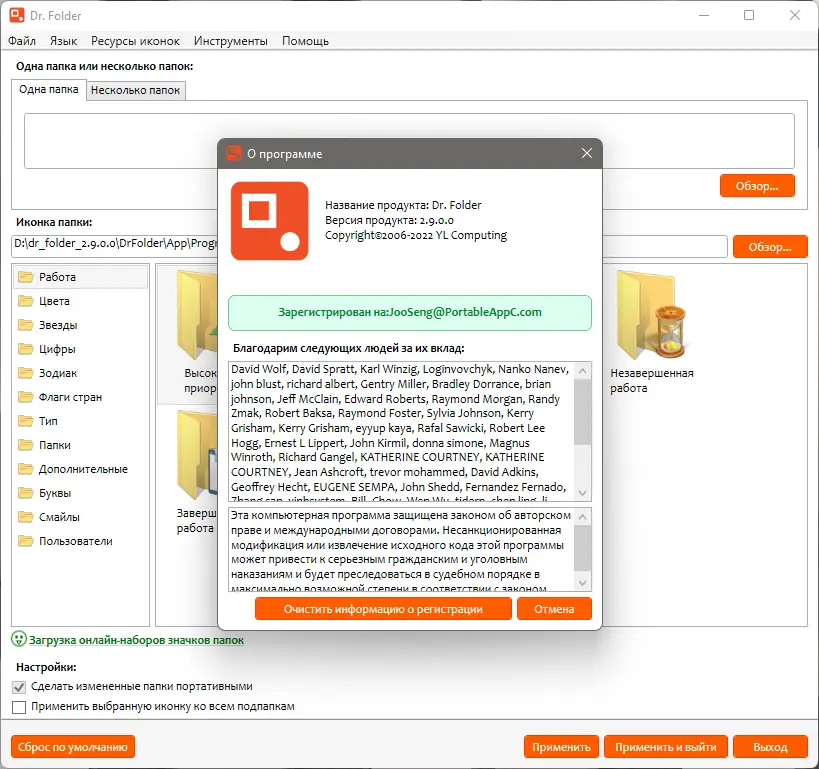The height and width of the screenshot is (769, 819).
Task: Click the Copyright©2006-2022 YL Computing text
Action: pyautogui.click(x=416, y=236)
